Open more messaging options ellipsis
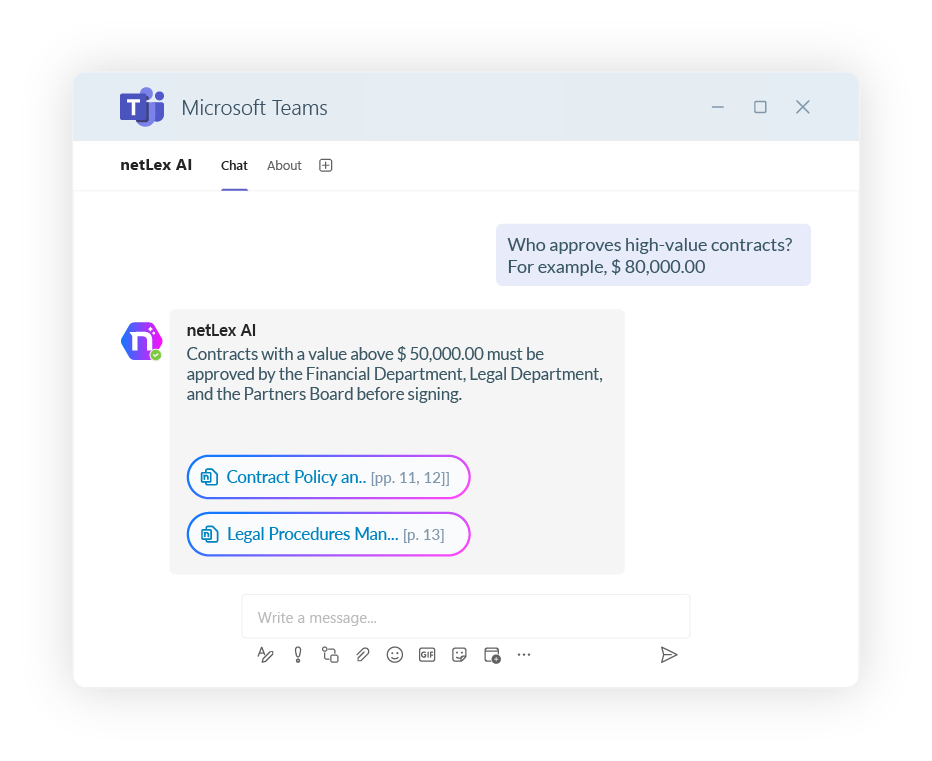This screenshot has width=932, height=761. [524, 655]
